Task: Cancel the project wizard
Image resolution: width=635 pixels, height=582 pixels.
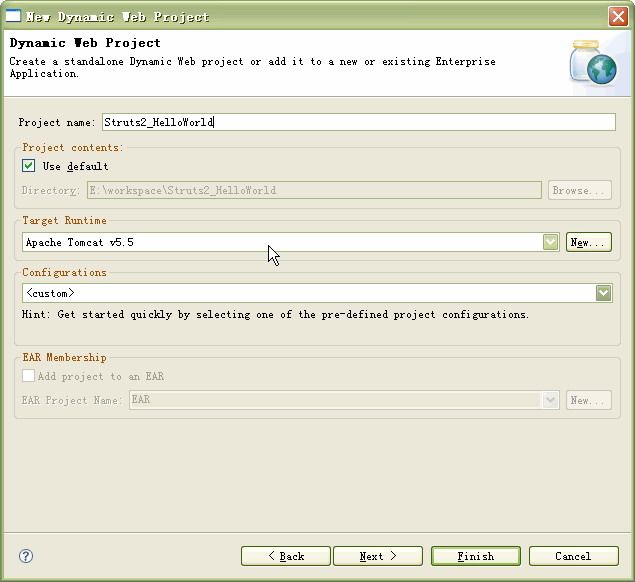Action: 573,556
